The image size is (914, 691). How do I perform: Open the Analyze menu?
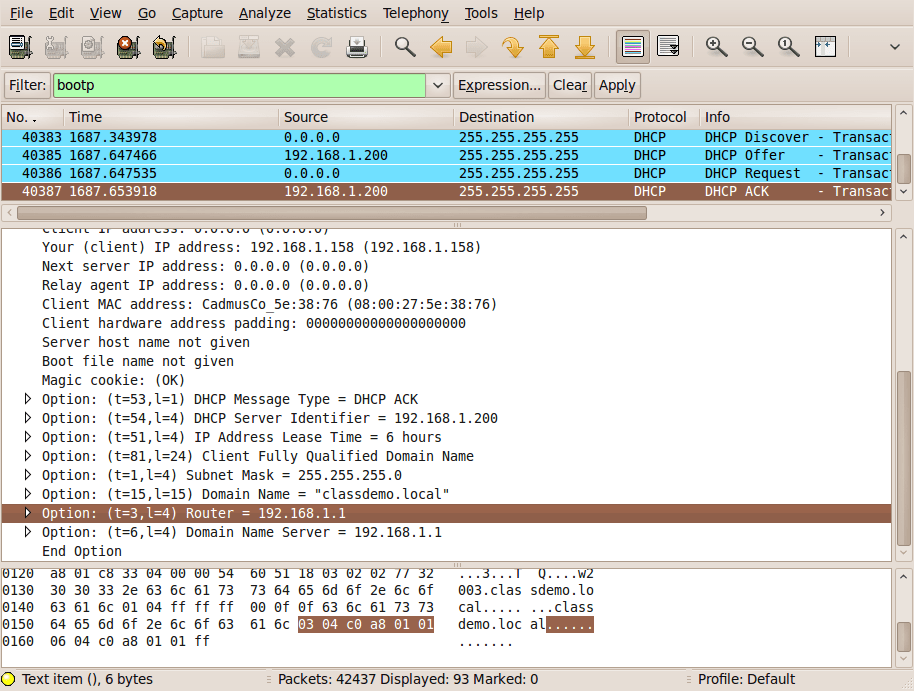click(x=265, y=13)
